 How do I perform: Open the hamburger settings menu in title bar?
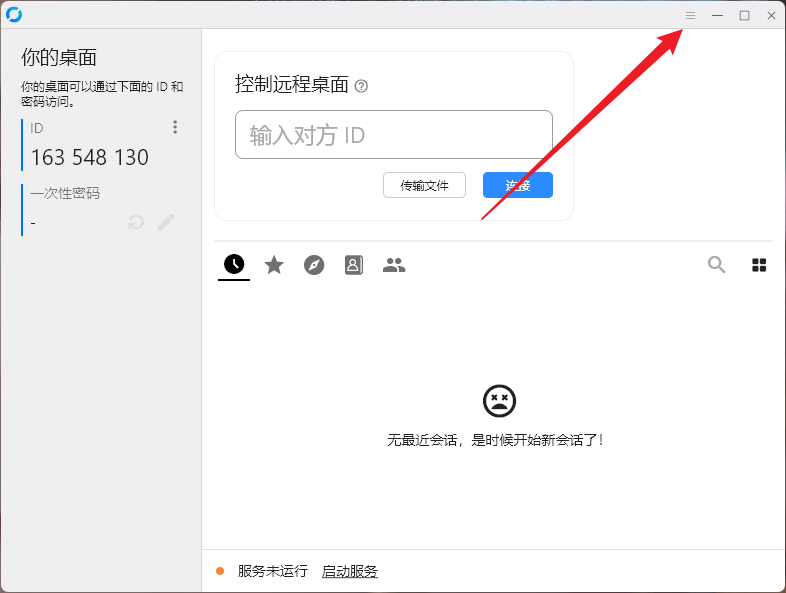pyautogui.click(x=690, y=15)
